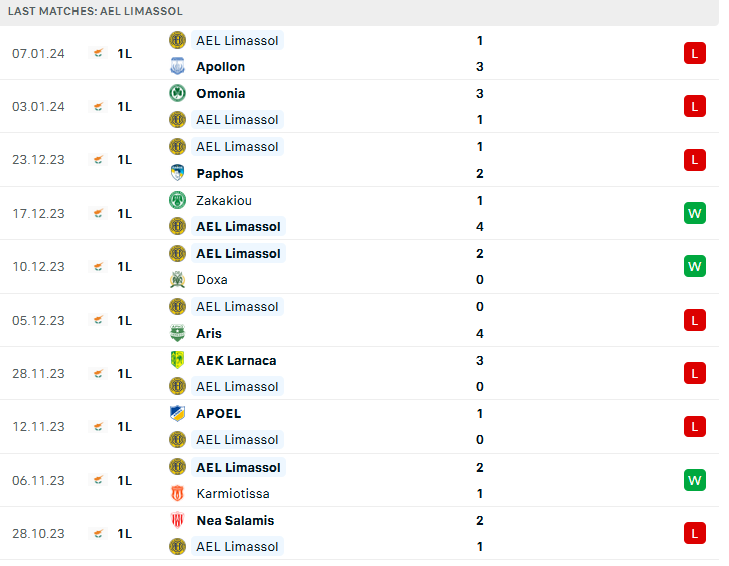
Task: Click the Nea Salamis club badge
Action: coord(178,520)
